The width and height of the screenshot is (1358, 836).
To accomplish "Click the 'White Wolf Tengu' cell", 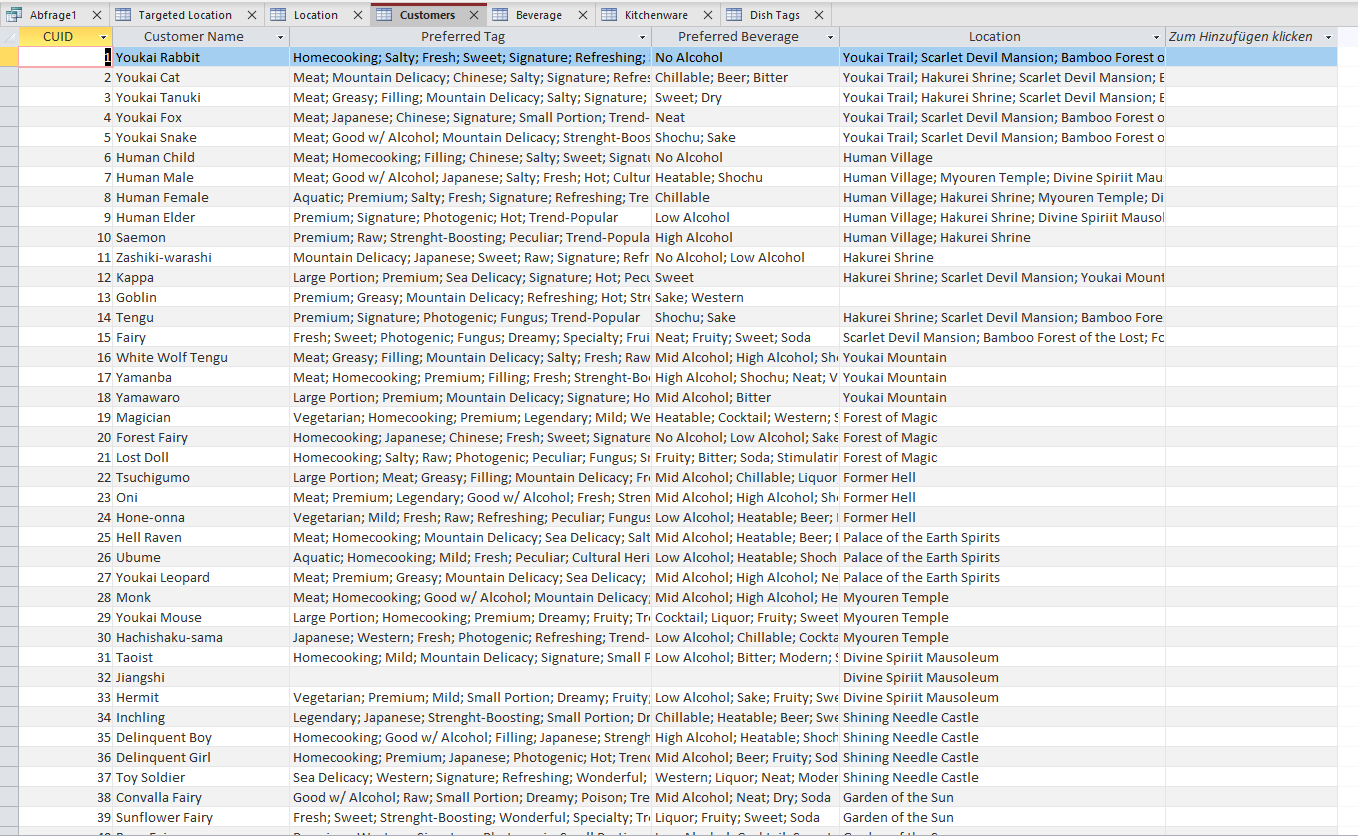I will click(x=201, y=357).
